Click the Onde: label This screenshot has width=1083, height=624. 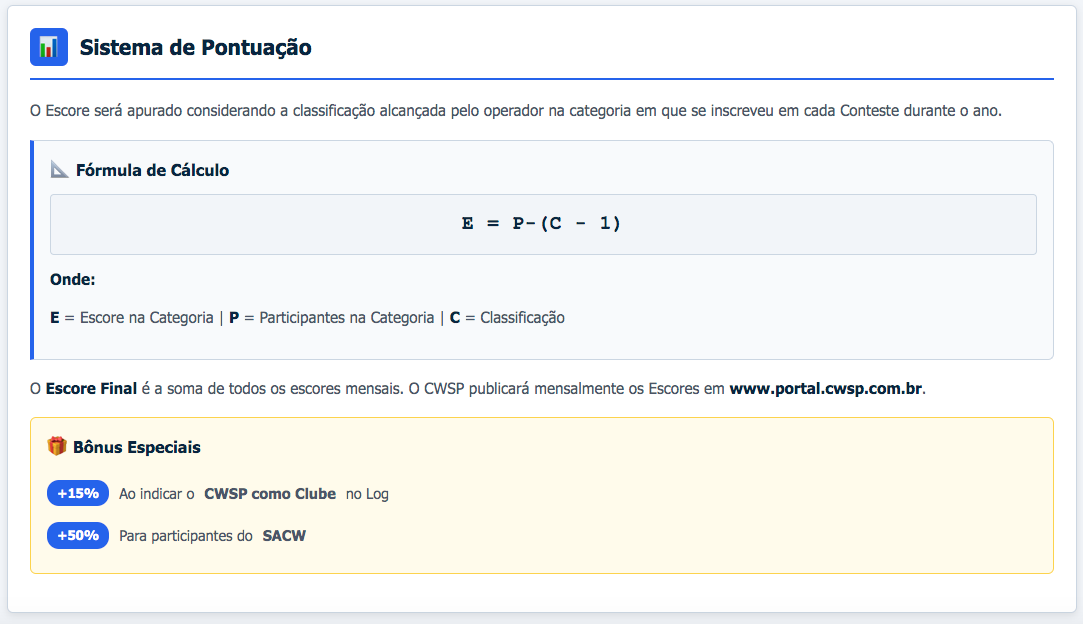pyautogui.click(x=72, y=280)
